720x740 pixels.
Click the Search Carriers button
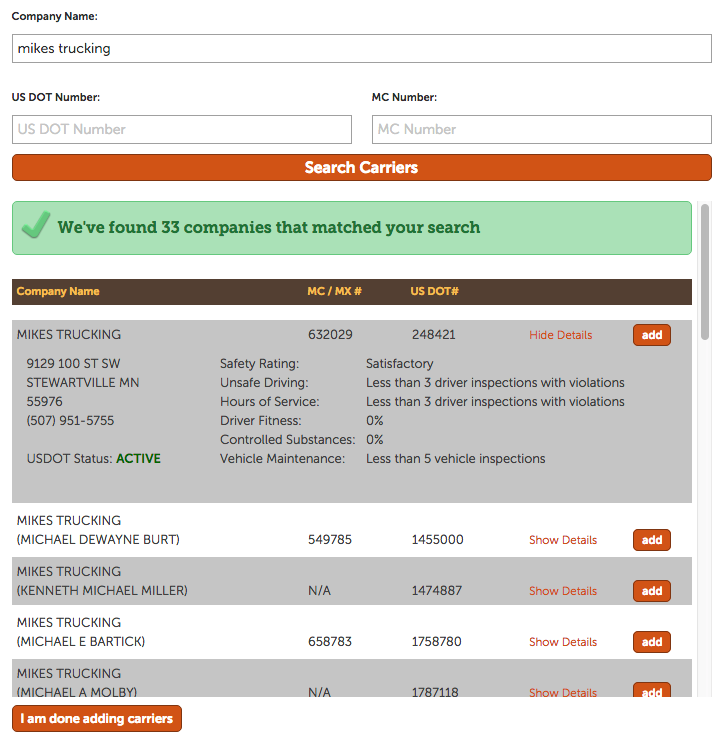pyautogui.click(x=361, y=168)
